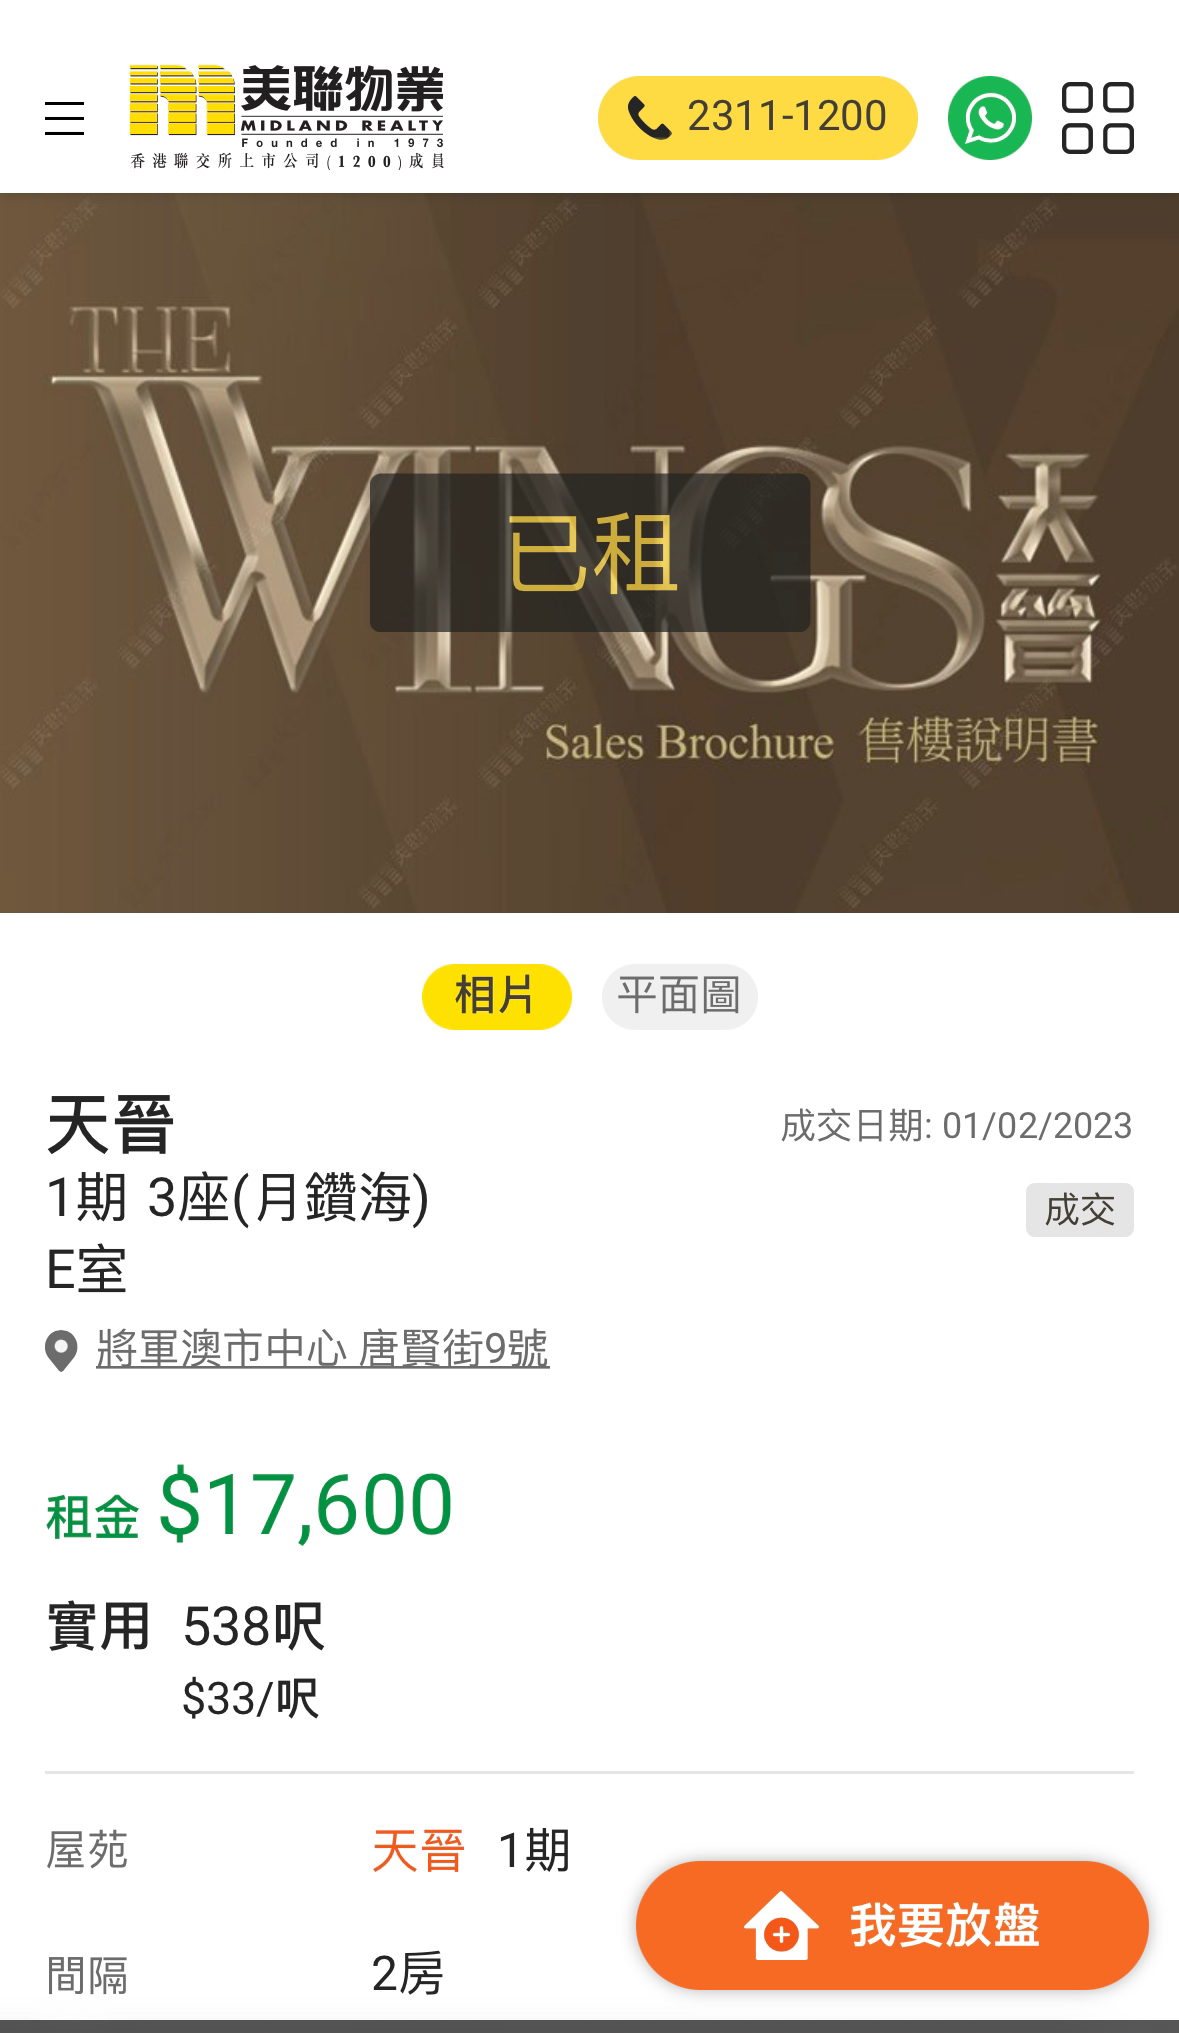Tap rent price $17,600
Screen dimensions: 1179x2033
coord(306,1504)
